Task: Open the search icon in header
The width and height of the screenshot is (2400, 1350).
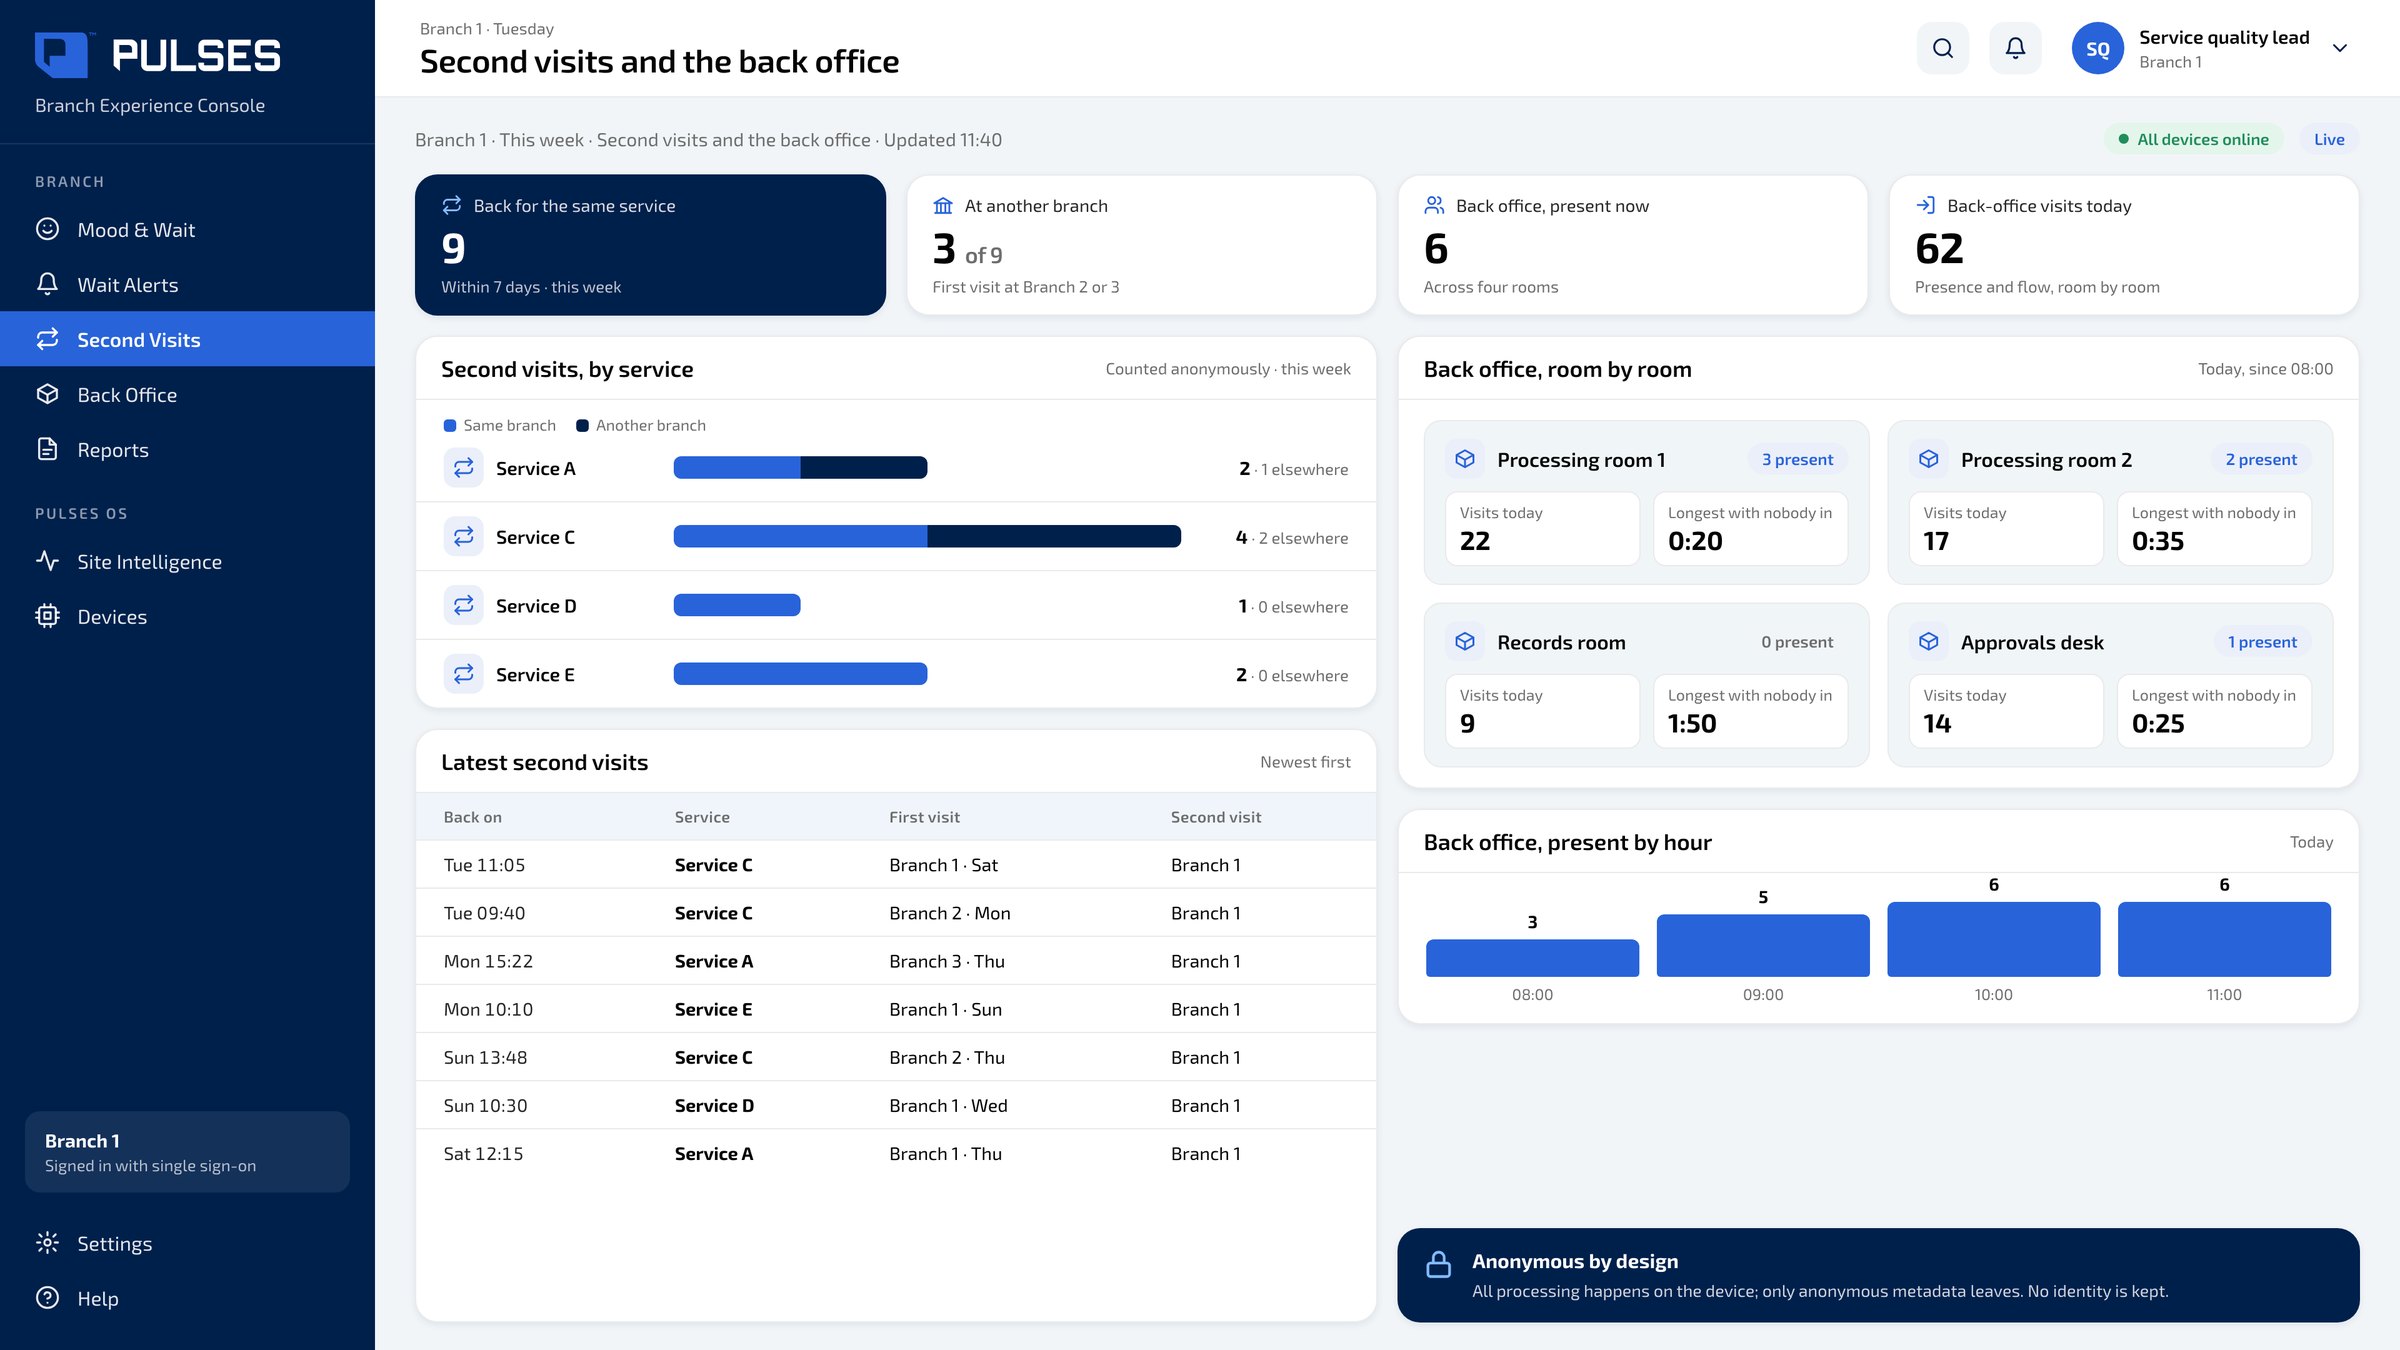Action: (1942, 48)
